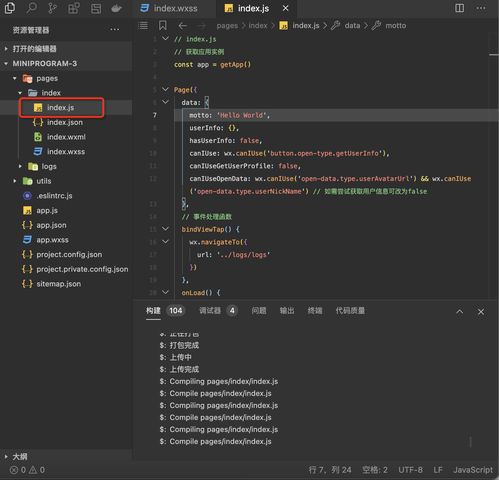Viewport: 499px width, 480px height.
Task: Open the source control branch icon
Action: point(52,8)
